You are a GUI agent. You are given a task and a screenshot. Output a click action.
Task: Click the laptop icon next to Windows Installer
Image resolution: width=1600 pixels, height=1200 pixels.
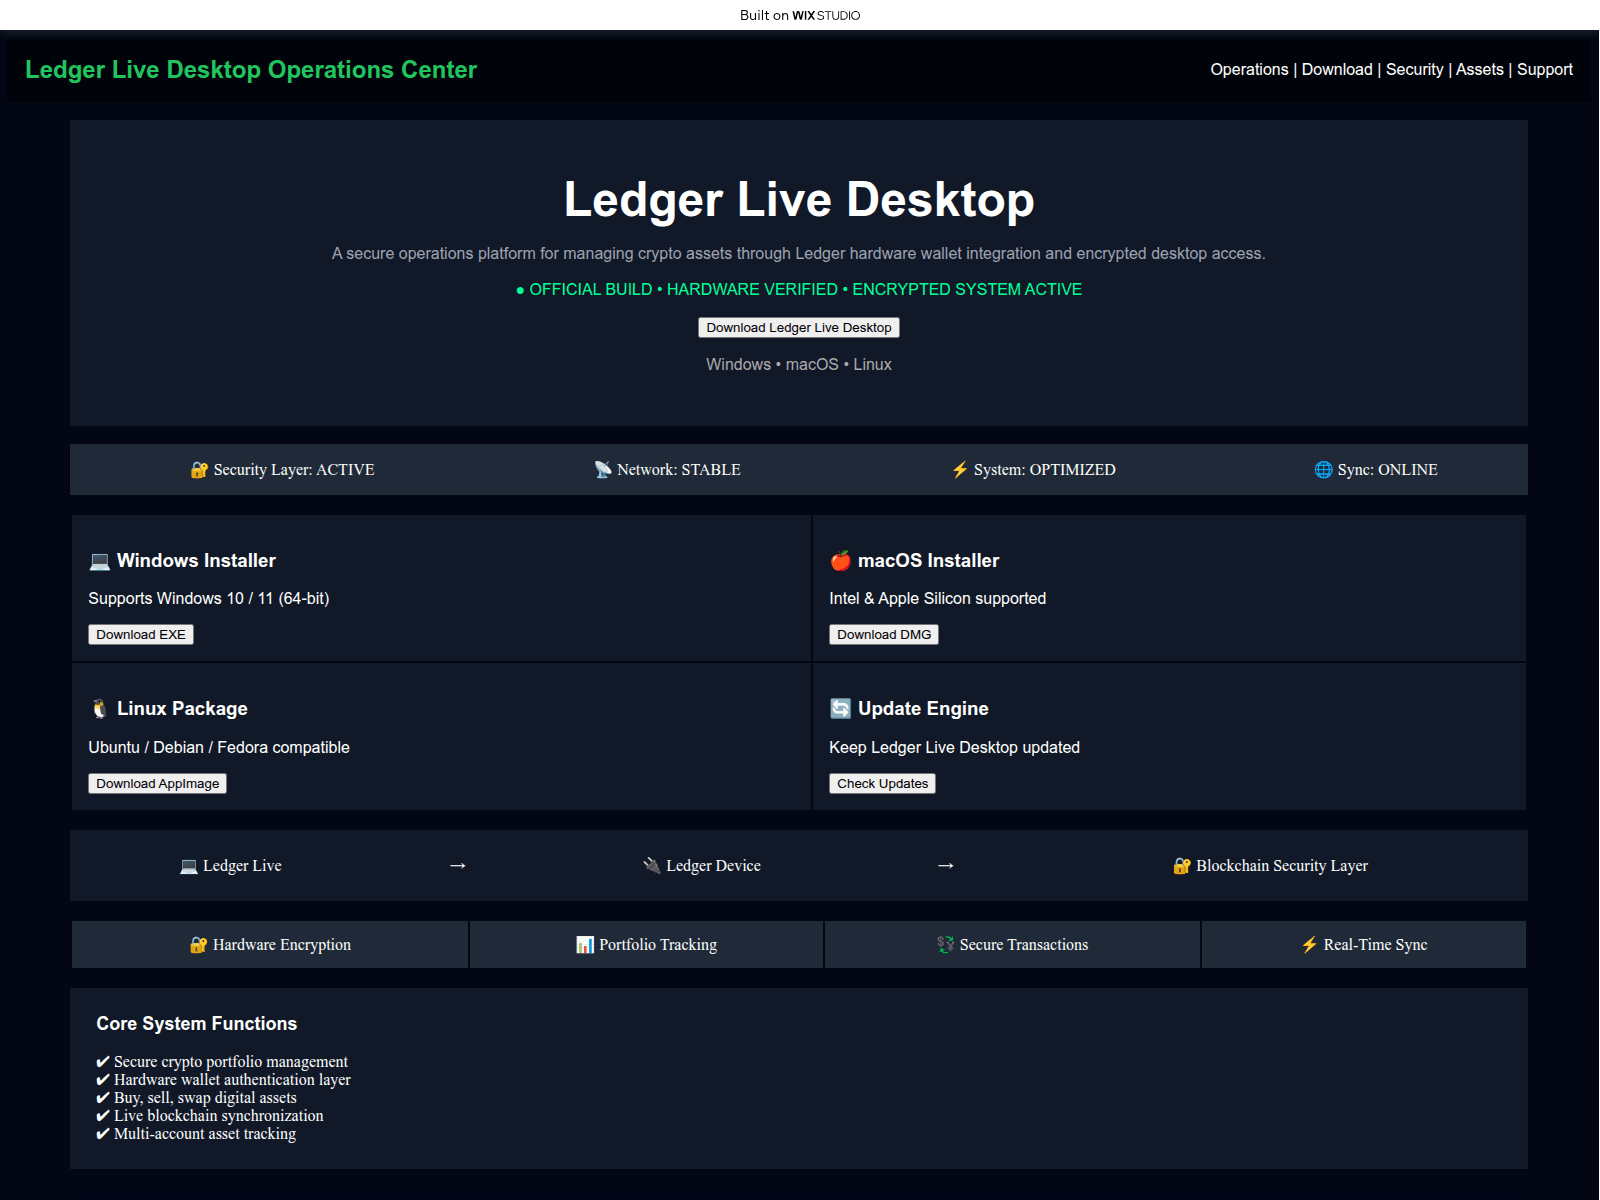point(100,561)
